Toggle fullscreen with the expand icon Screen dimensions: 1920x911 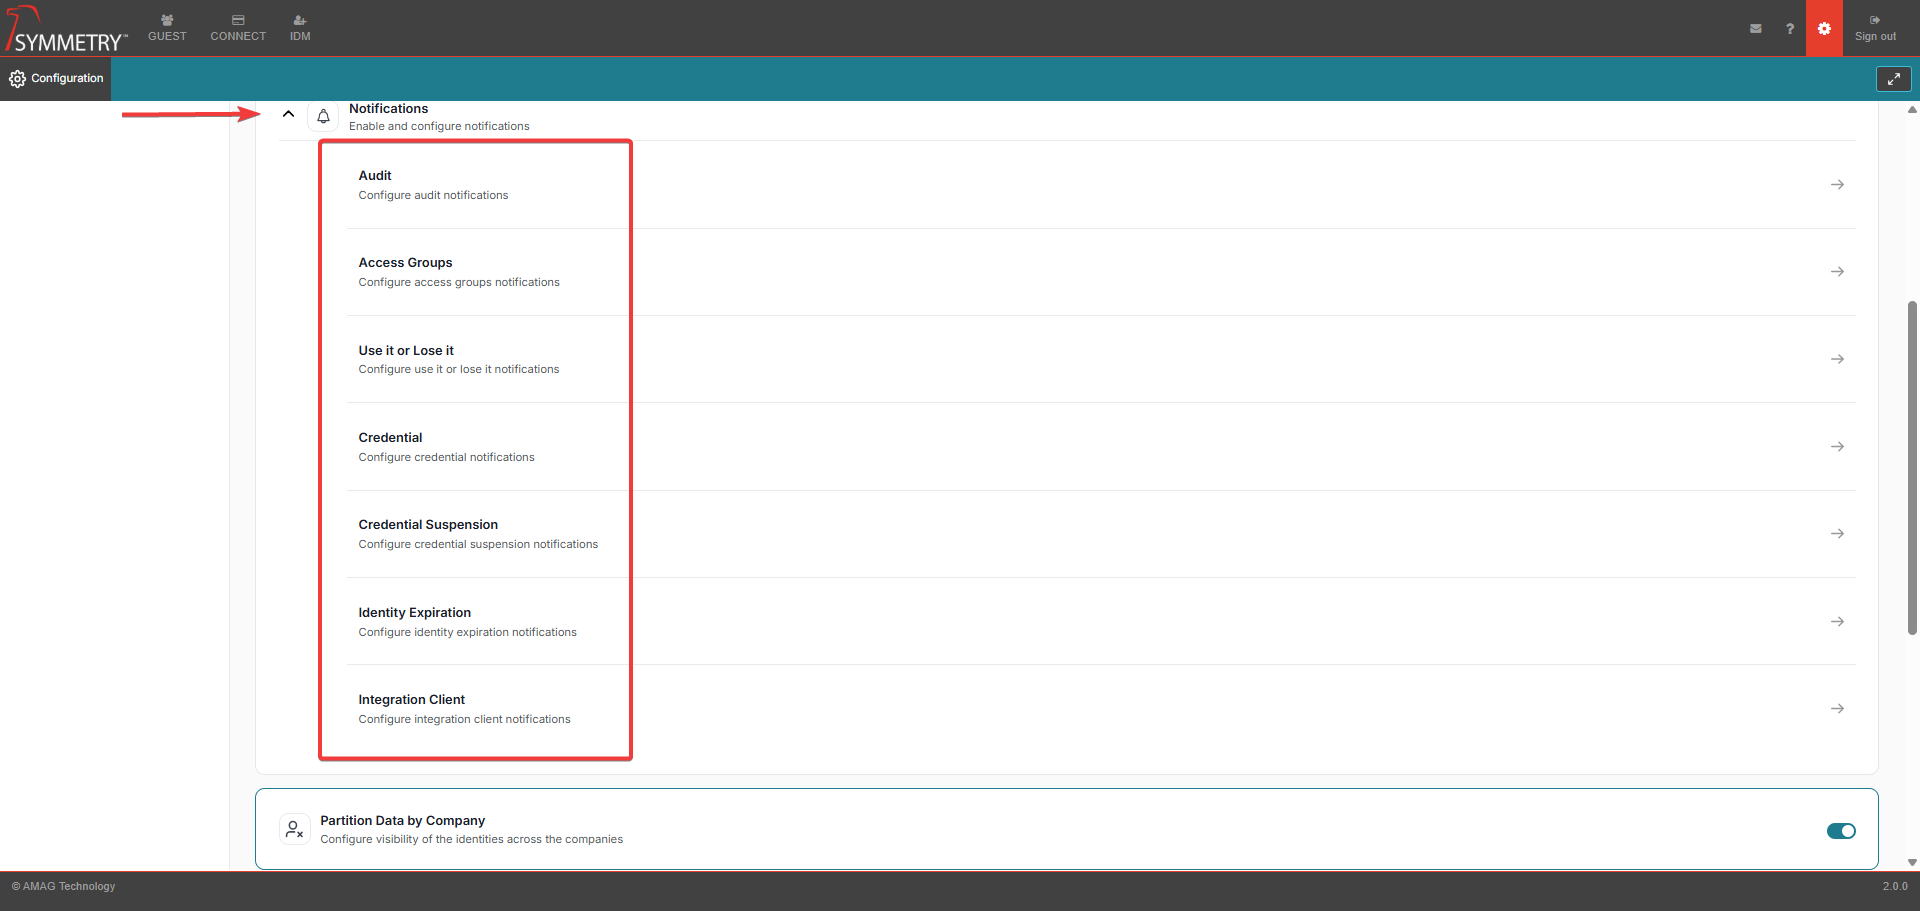pyautogui.click(x=1893, y=79)
